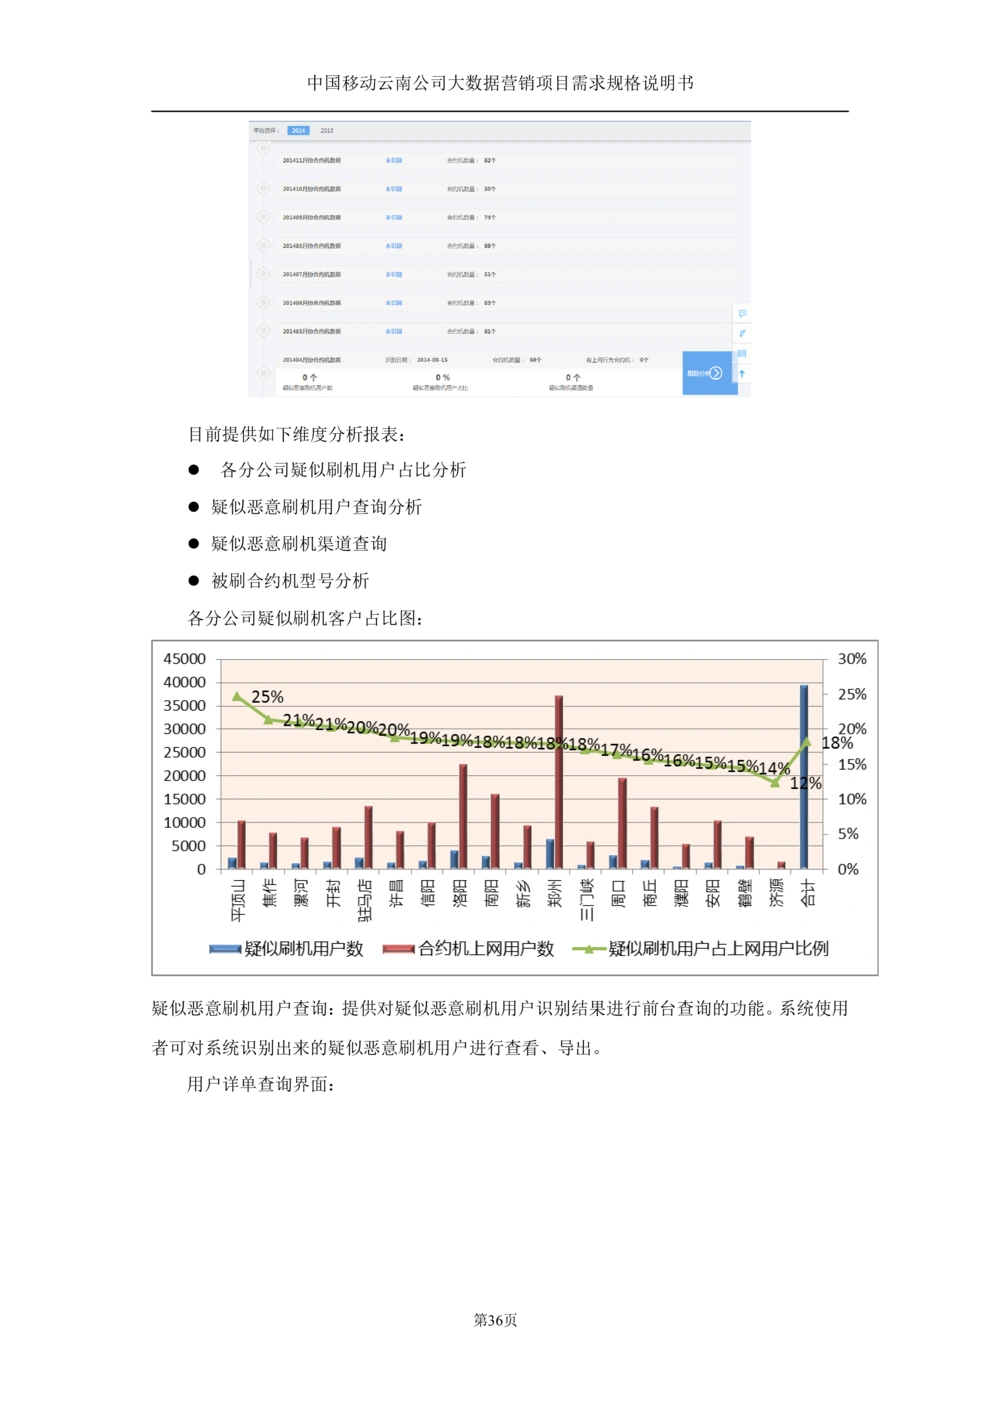Click the timeline node for 201411 data
The height and width of the screenshot is (1415, 1000).
tap(264, 149)
